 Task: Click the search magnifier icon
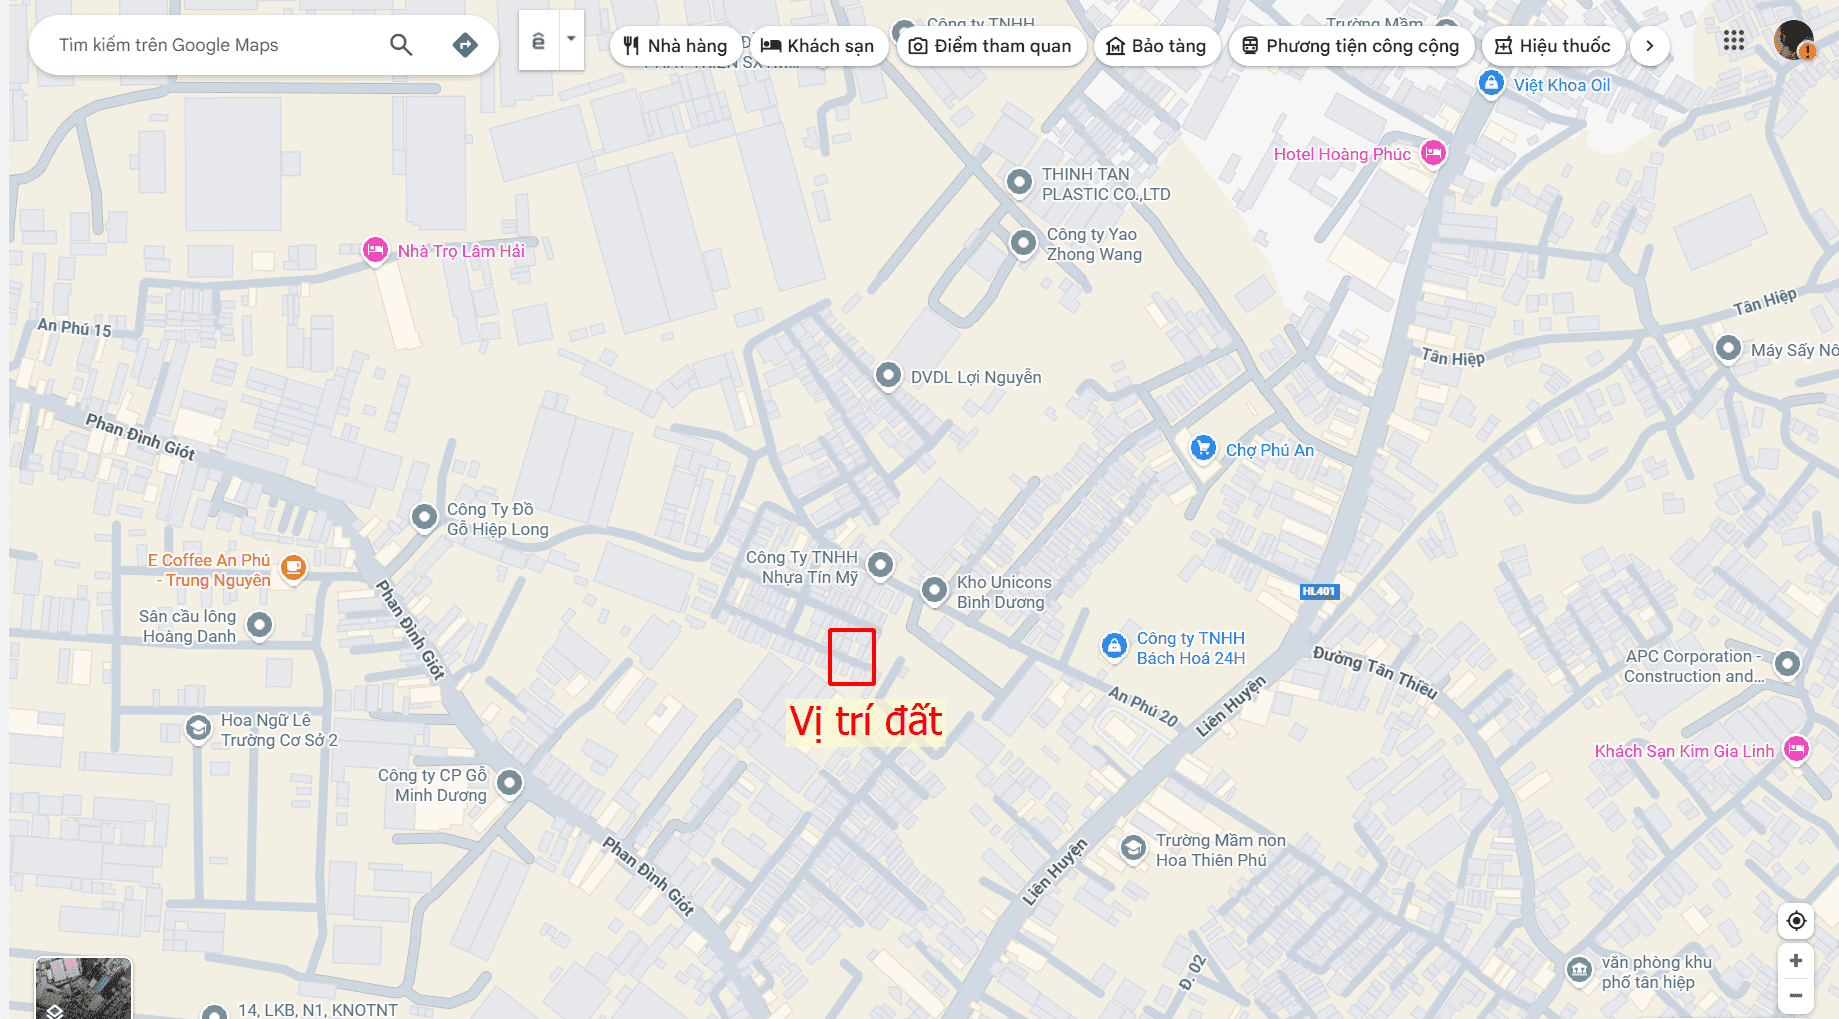coord(401,45)
